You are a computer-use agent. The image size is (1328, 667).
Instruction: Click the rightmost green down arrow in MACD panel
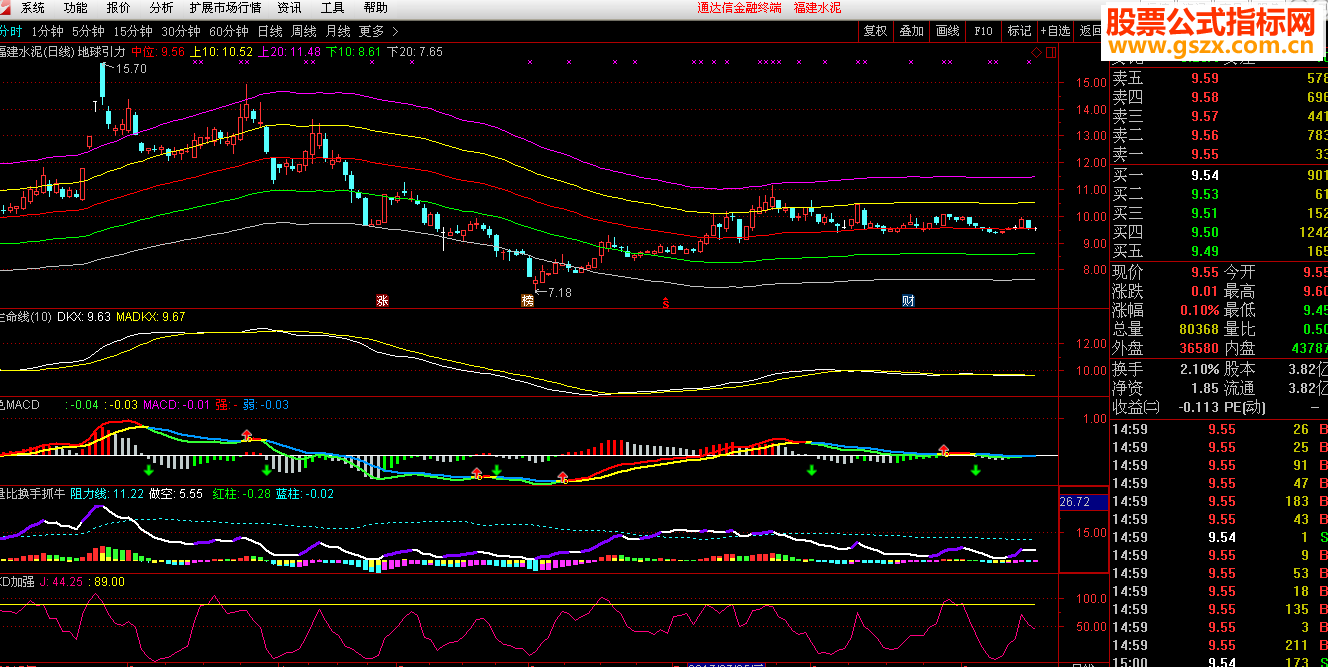[x=975, y=469]
